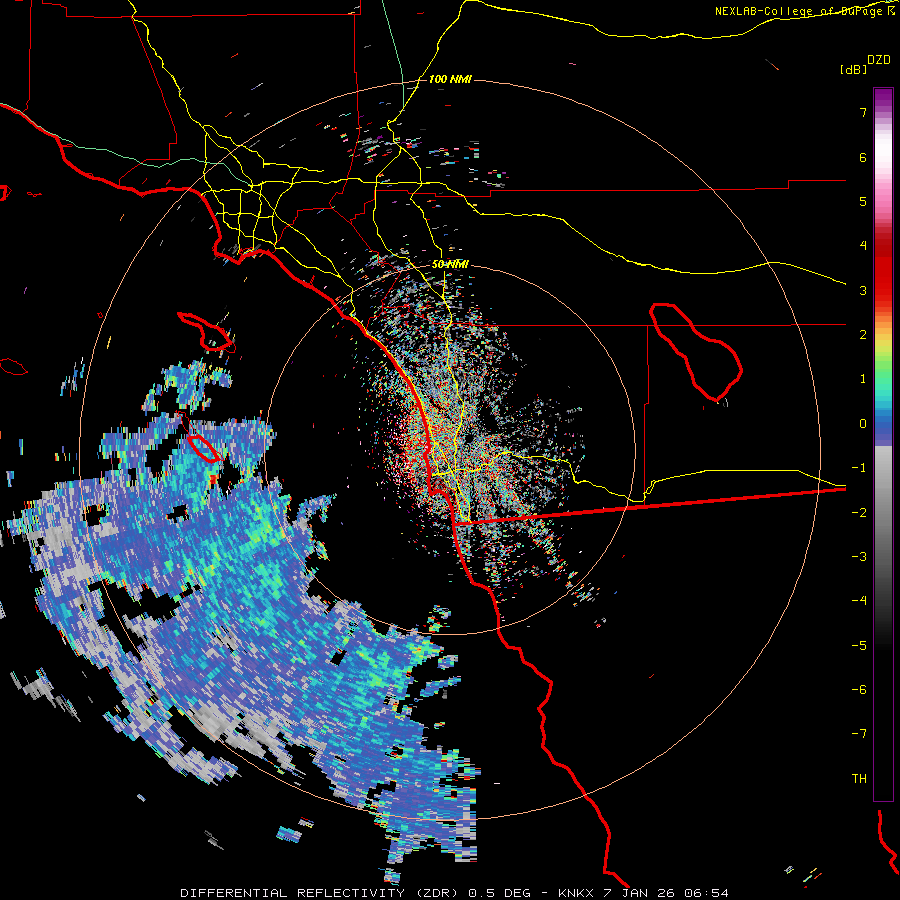This screenshot has height=900, width=900.
Task: Click the TH label on color scale
Action: 859,779
